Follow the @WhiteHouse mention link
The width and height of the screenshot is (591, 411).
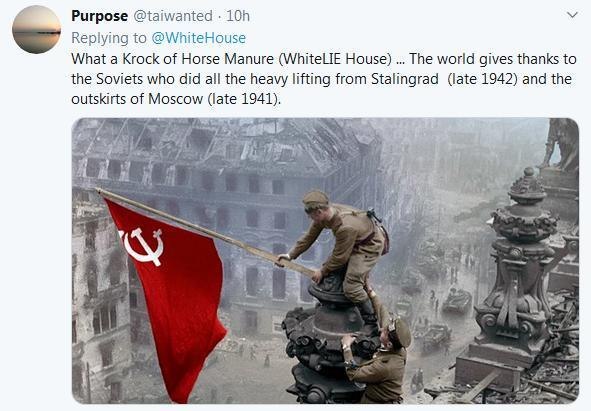click(199, 38)
